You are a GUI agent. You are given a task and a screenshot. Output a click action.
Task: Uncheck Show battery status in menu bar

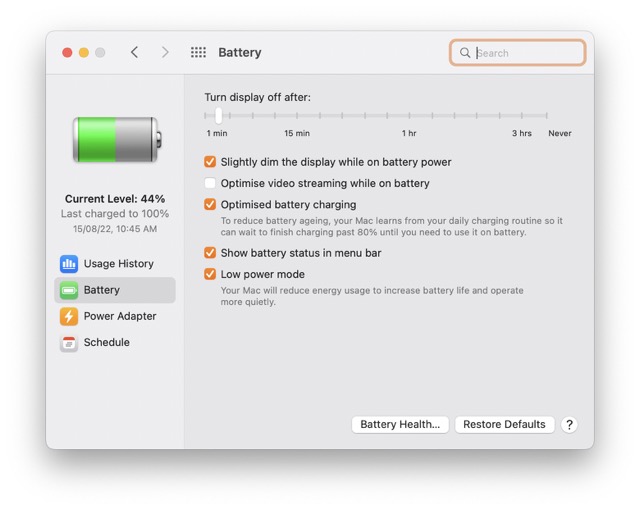pos(210,253)
